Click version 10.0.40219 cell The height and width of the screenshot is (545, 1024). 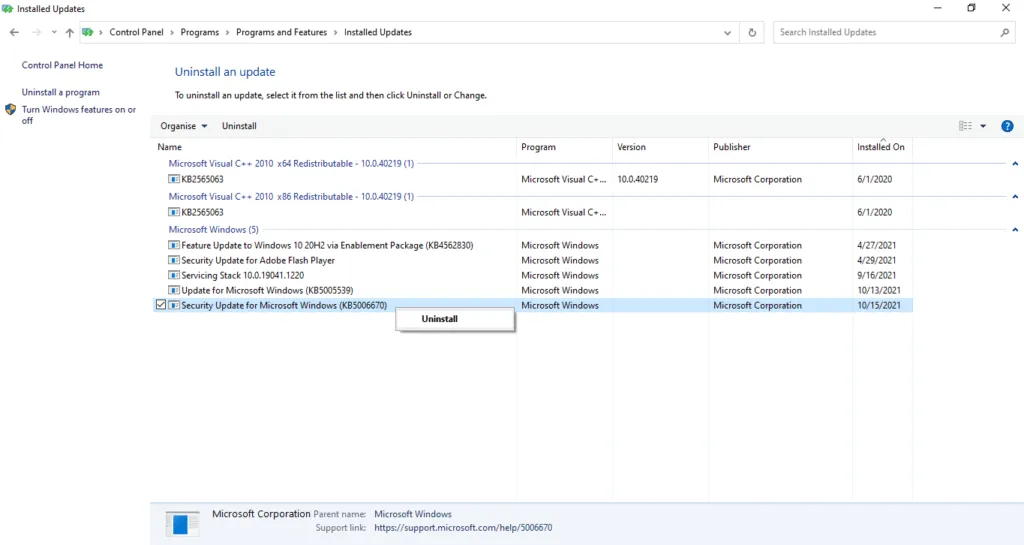point(637,179)
